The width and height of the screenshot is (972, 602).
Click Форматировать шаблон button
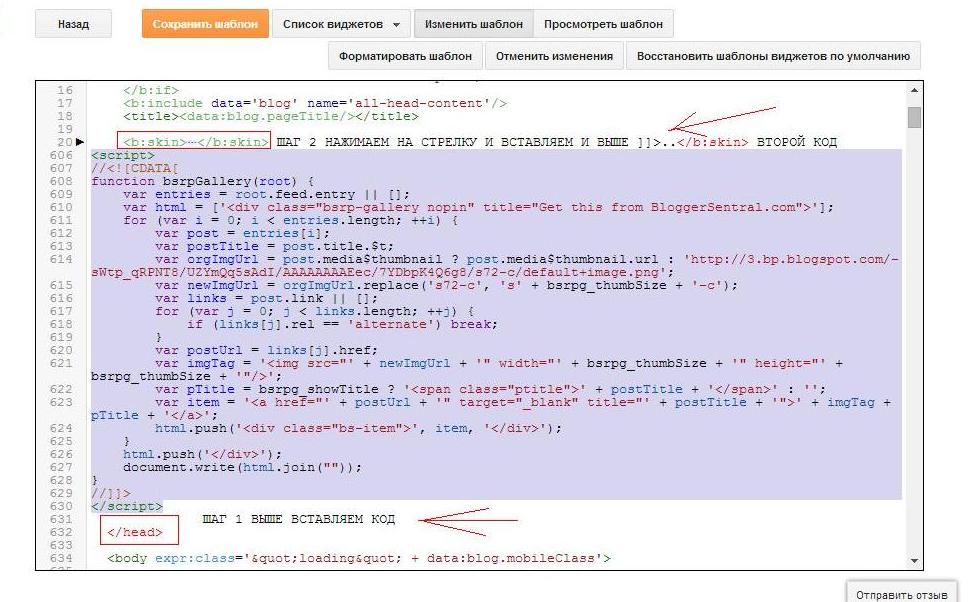click(x=405, y=56)
